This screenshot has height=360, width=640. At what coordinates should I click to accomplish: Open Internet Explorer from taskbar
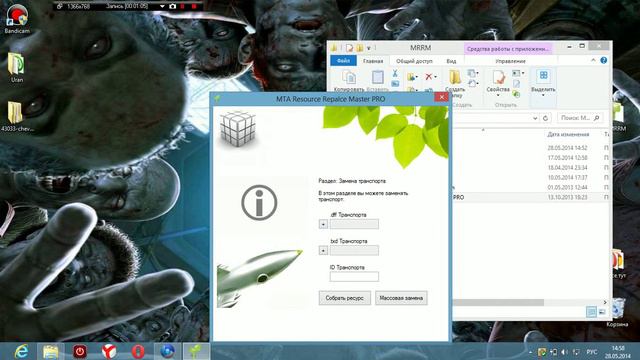click(21, 351)
